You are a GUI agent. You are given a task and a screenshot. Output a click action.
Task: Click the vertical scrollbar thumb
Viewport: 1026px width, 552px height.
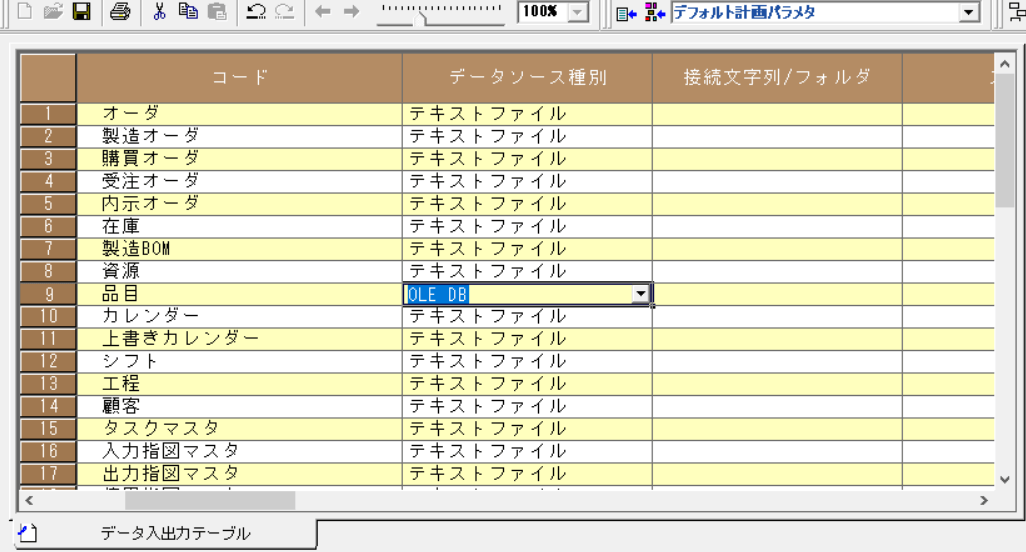click(x=1005, y=140)
